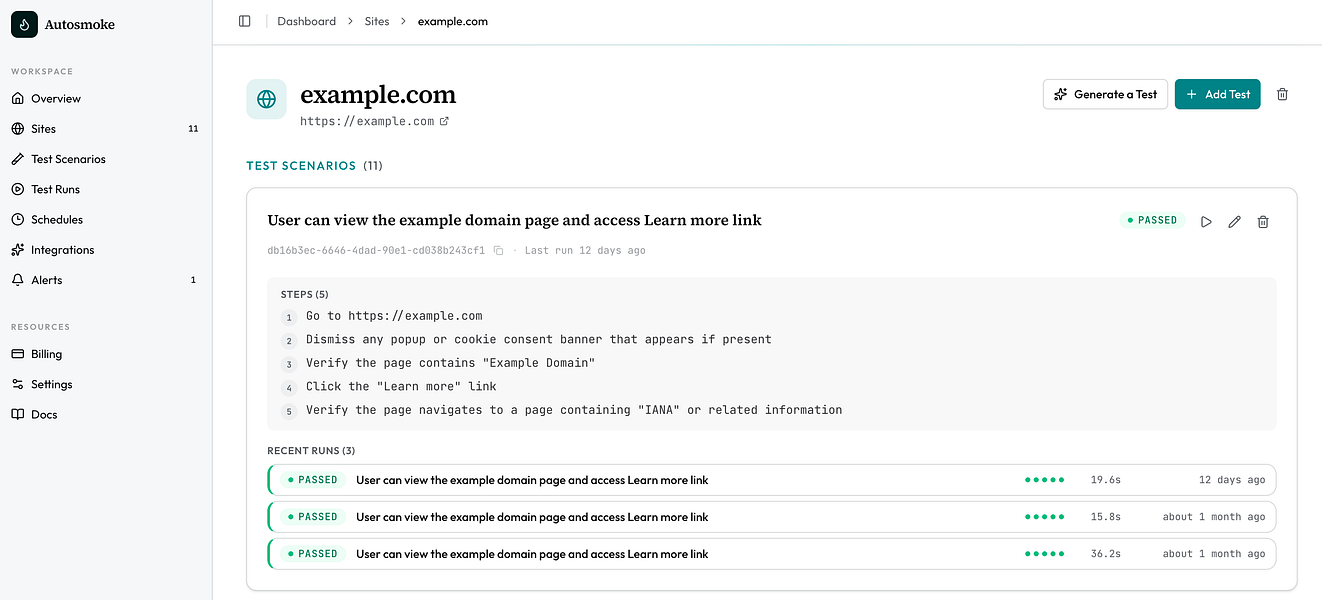Delete the scenario with trash icon
Viewport: 1322px width, 600px height.
coord(1263,221)
